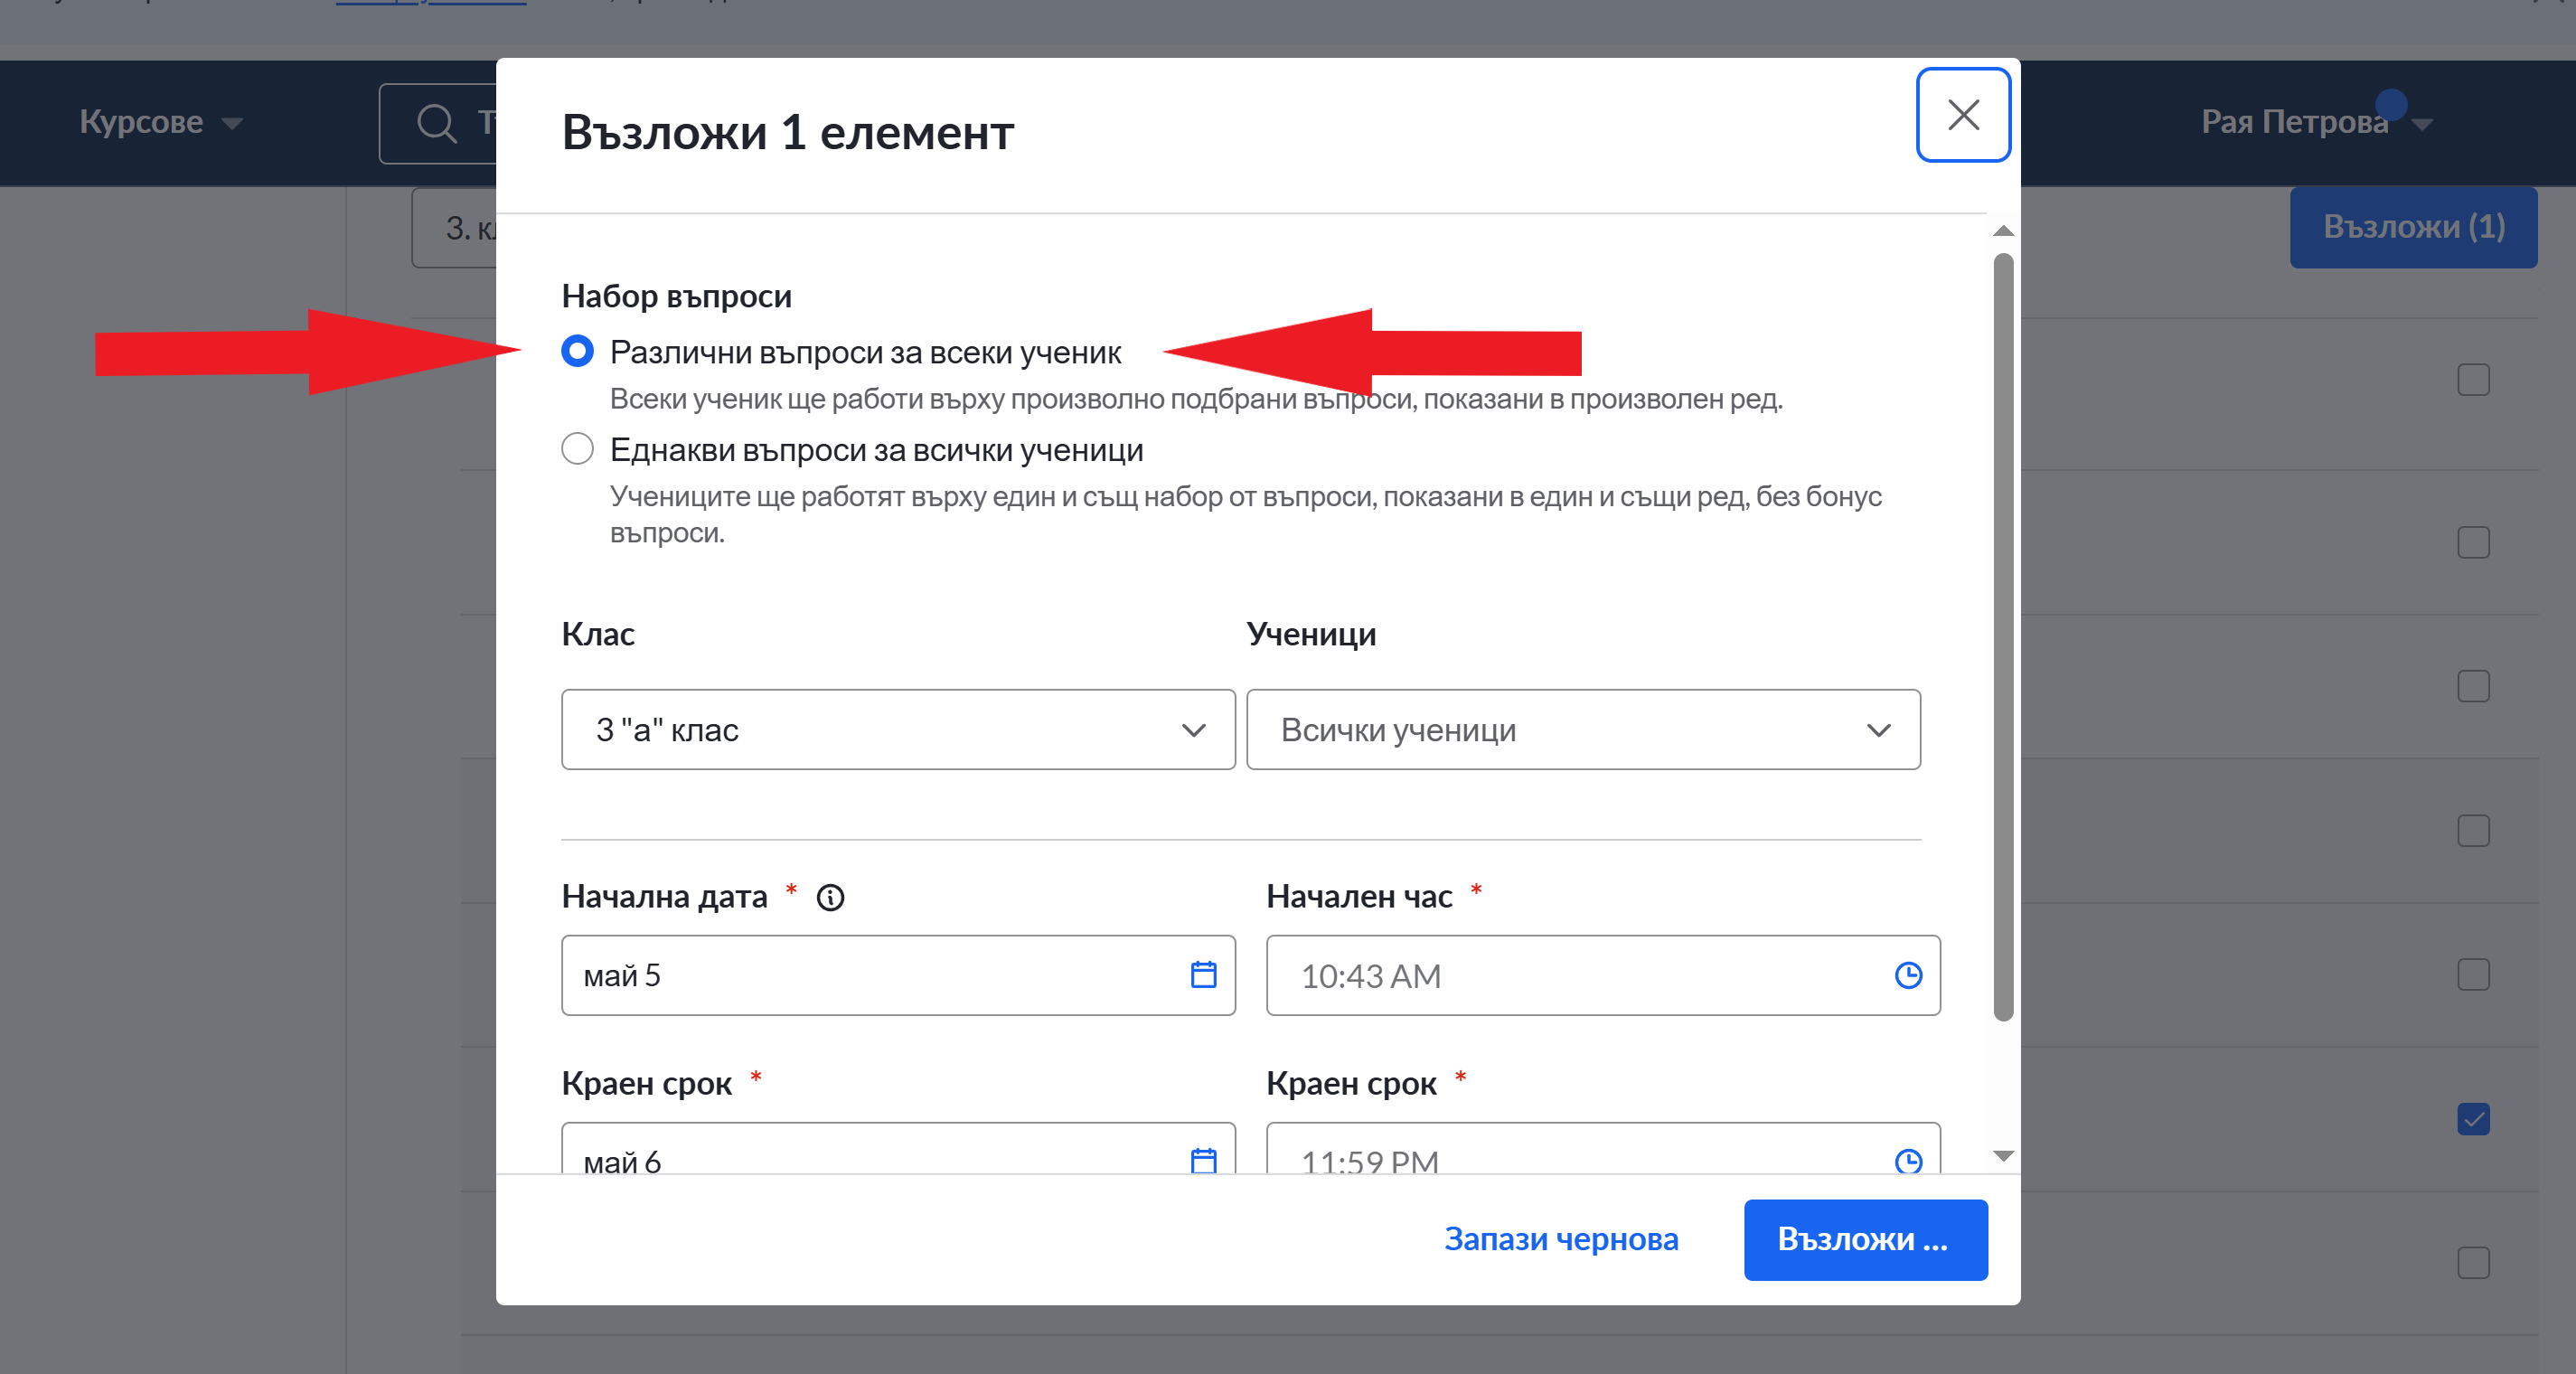The image size is (2576, 1374).
Task: Open the calendar icon in the май 6 deadline field
Action: pos(1203,1160)
